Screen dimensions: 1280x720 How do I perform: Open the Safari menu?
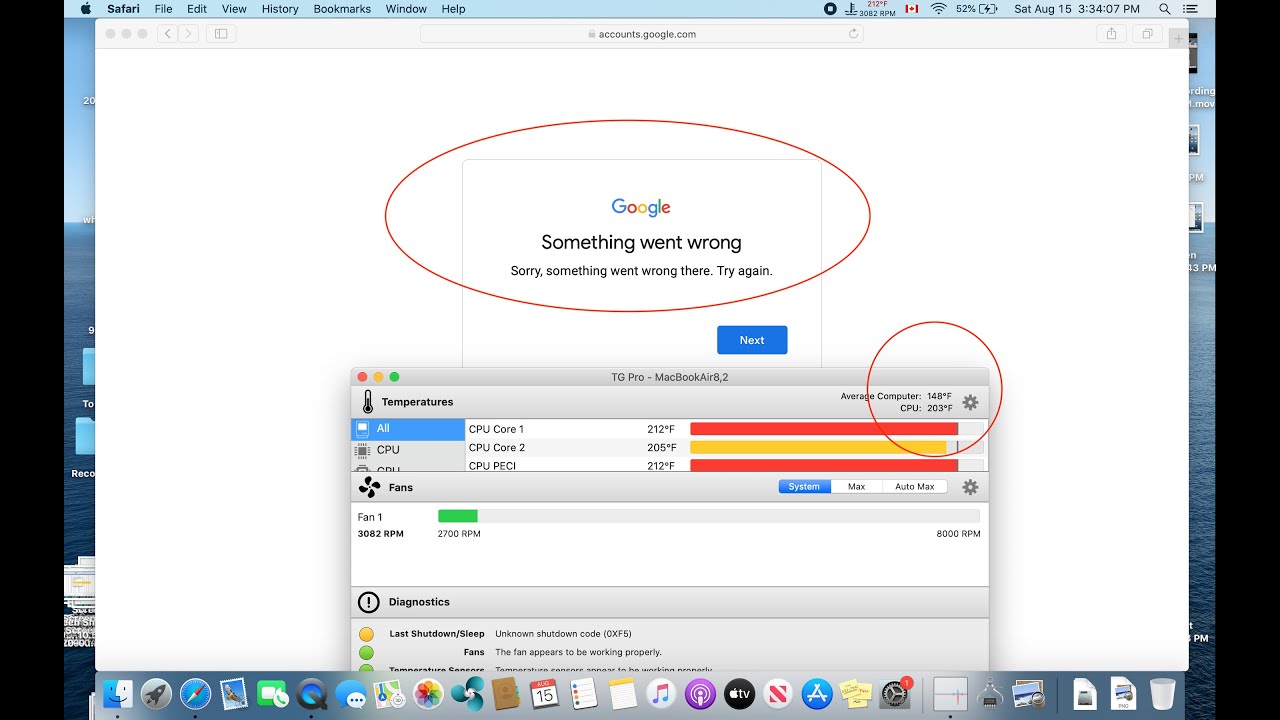(x=124, y=9)
